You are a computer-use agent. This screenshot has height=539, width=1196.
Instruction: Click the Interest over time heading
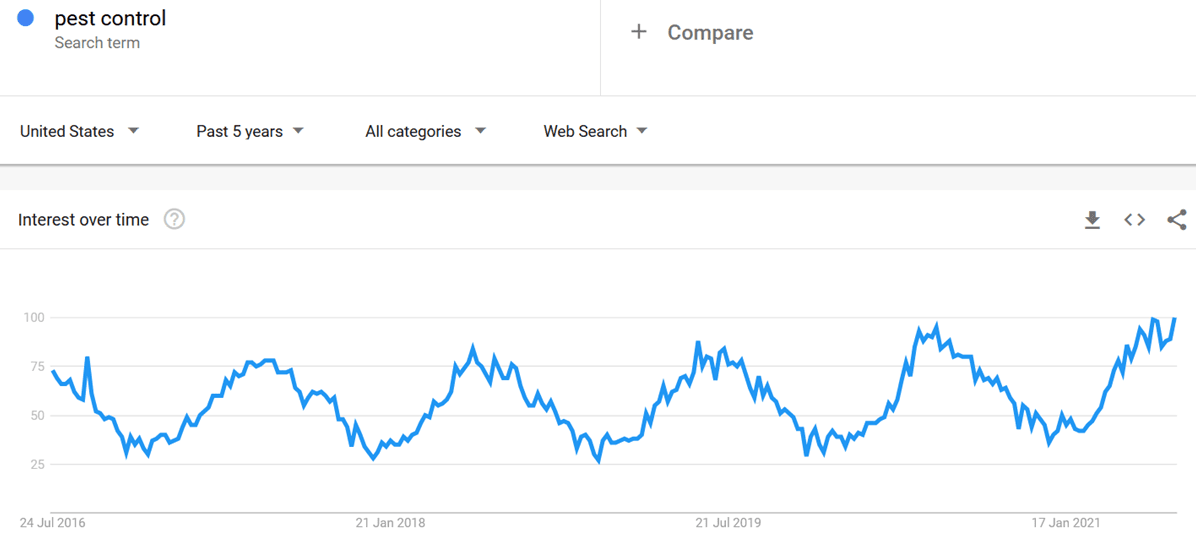[84, 220]
